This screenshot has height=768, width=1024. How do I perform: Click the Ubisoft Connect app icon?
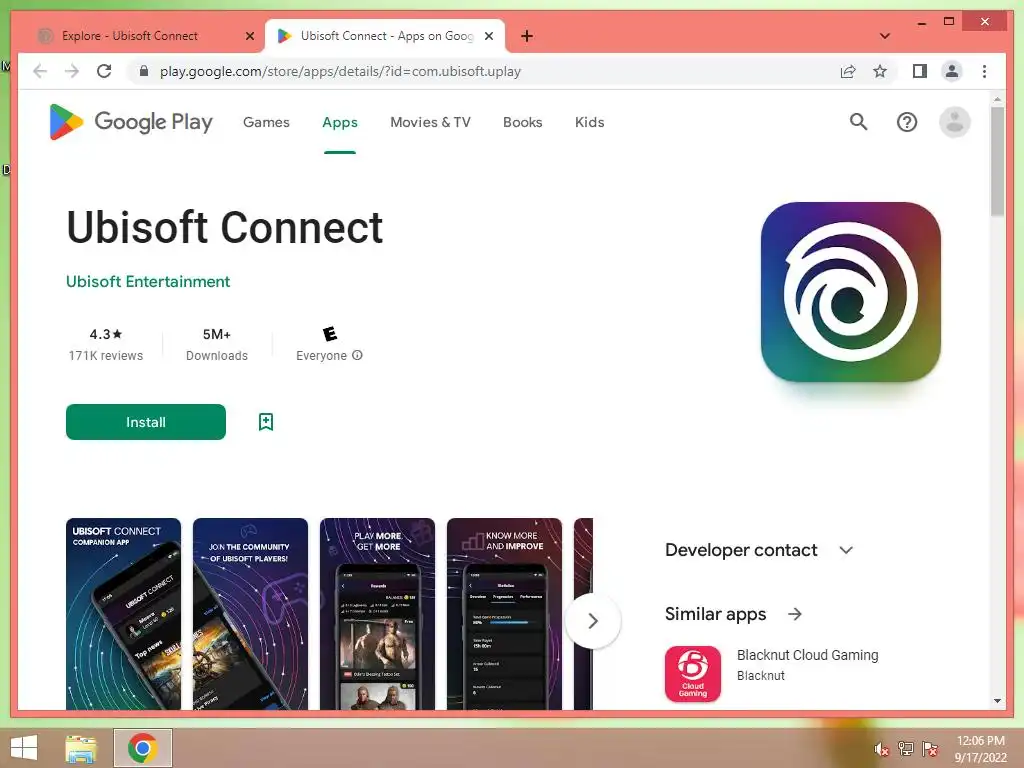click(850, 292)
